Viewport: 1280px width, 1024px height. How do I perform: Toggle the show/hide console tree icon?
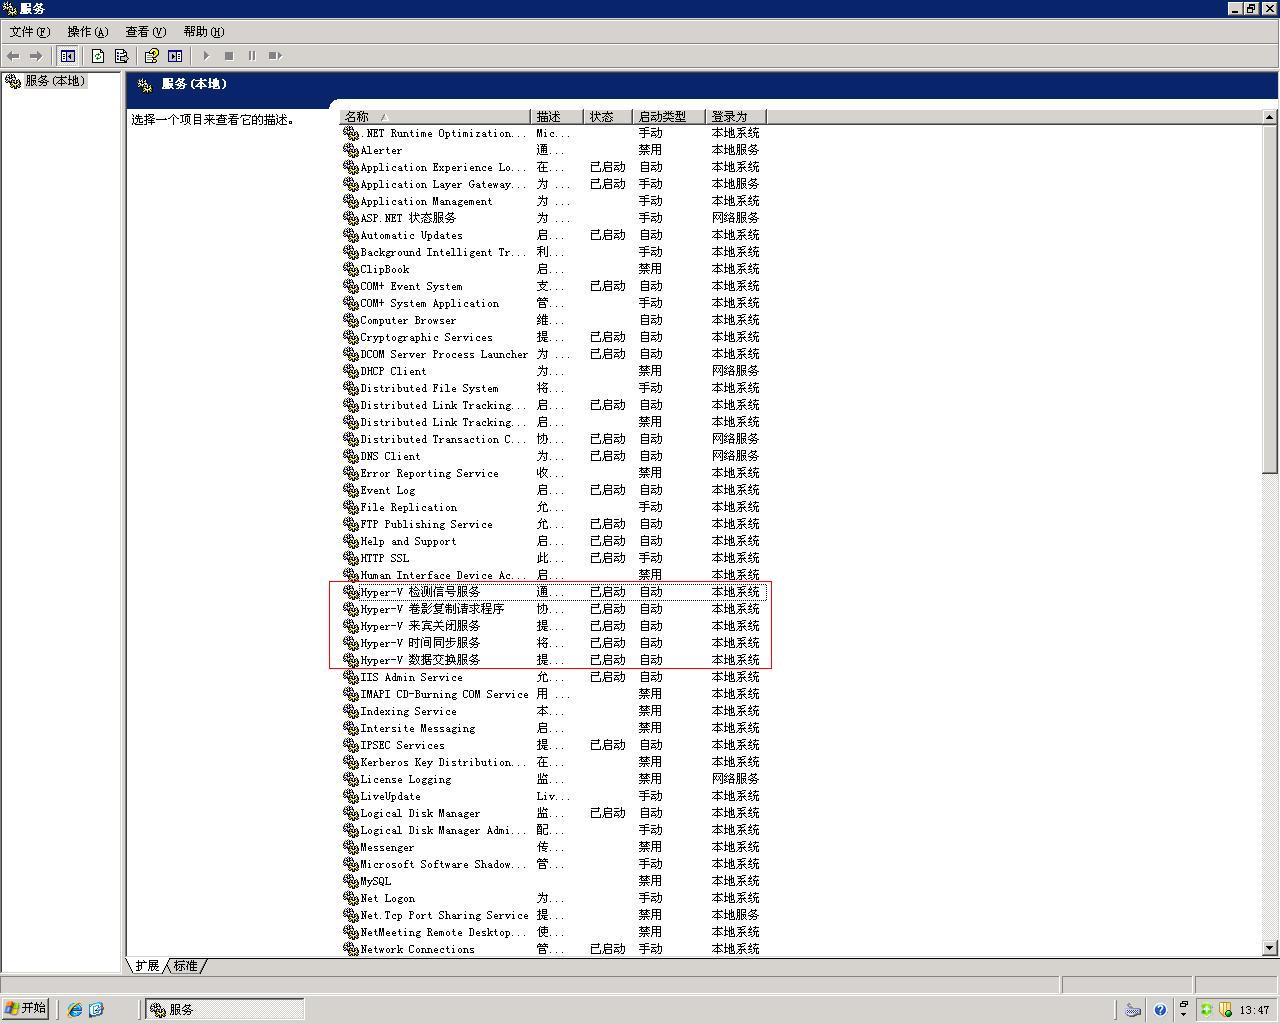tap(68, 56)
